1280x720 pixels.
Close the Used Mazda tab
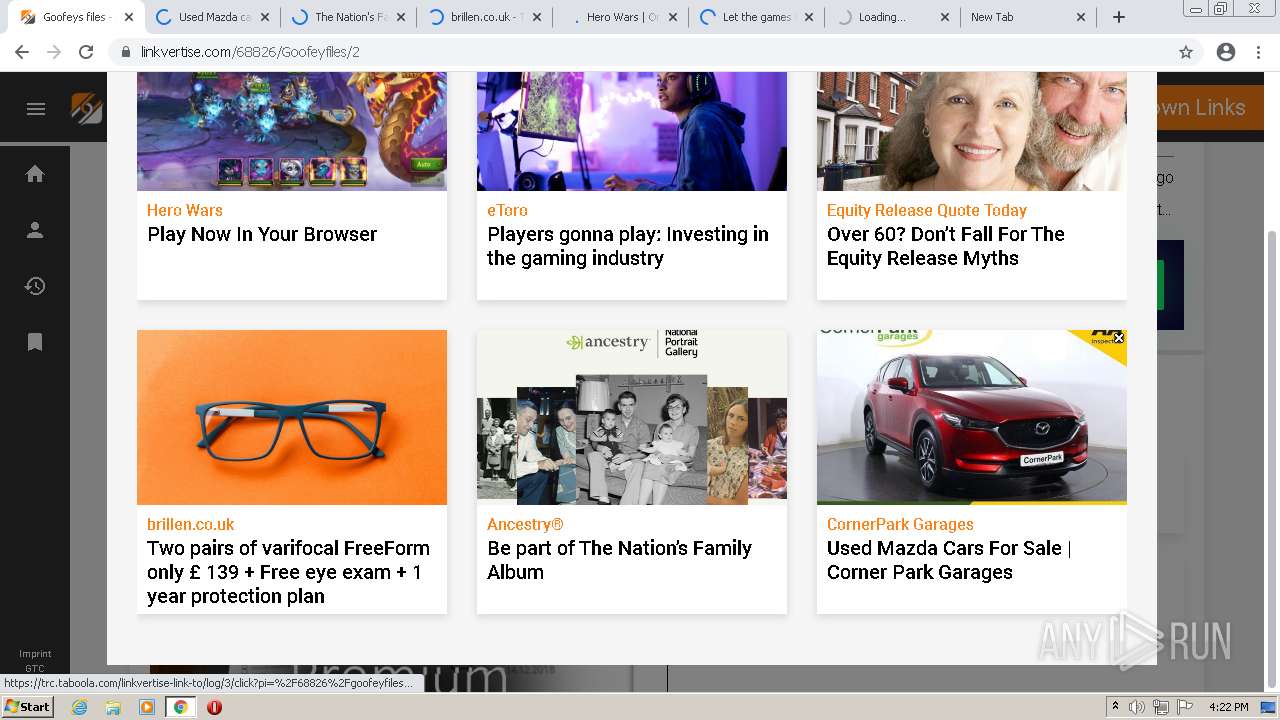(x=265, y=17)
